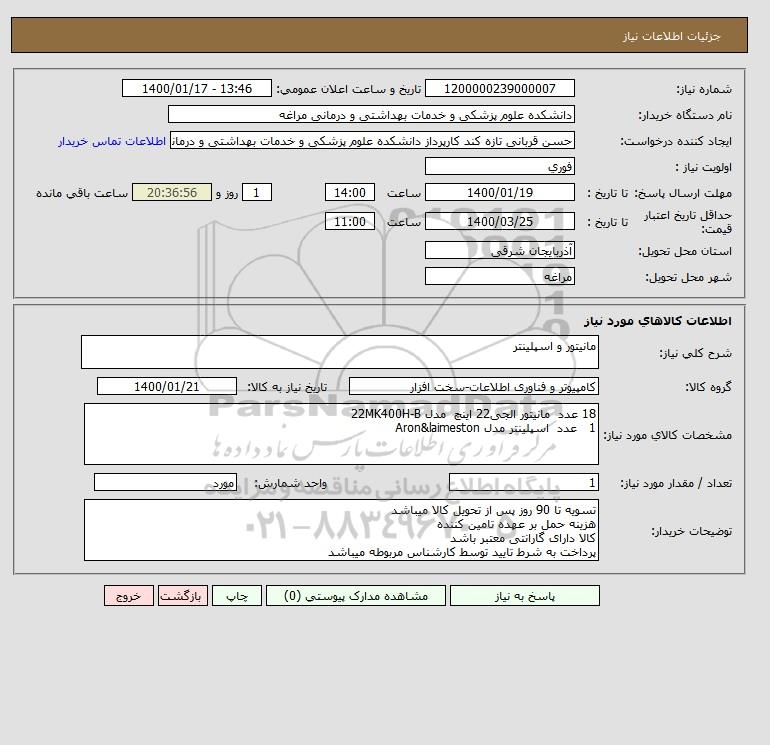Open 'مشاهده مدارک پیوستی (0)' button

pos(356,596)
